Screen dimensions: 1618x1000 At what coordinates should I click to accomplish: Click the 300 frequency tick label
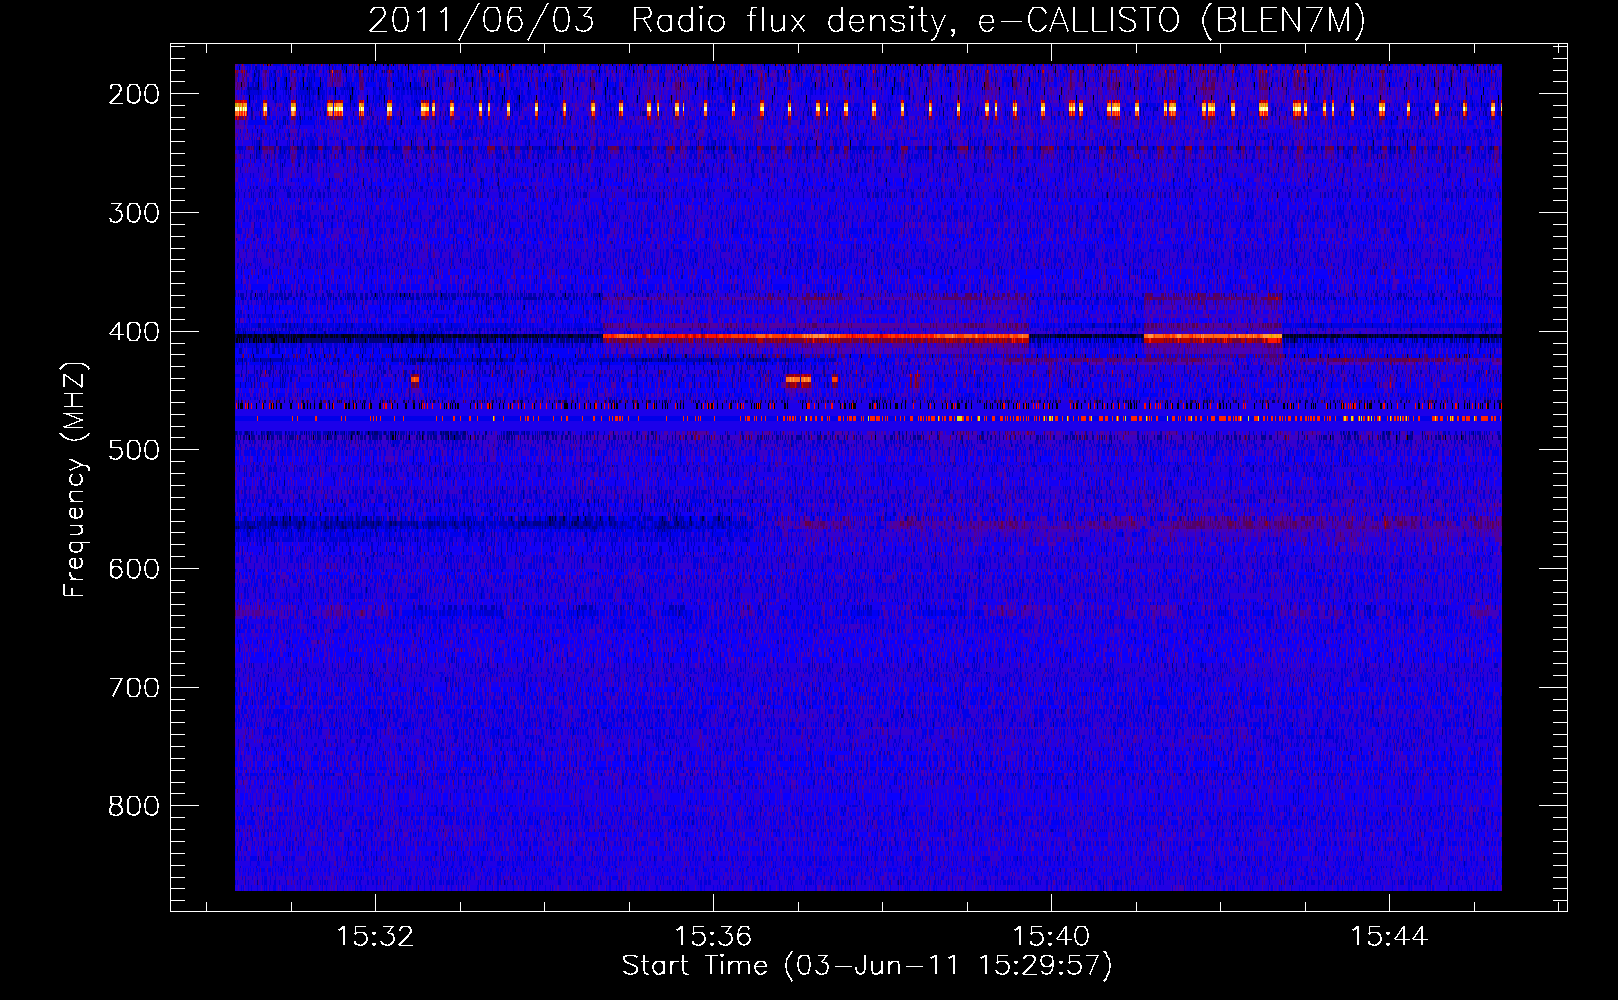[x=134, y=213]
